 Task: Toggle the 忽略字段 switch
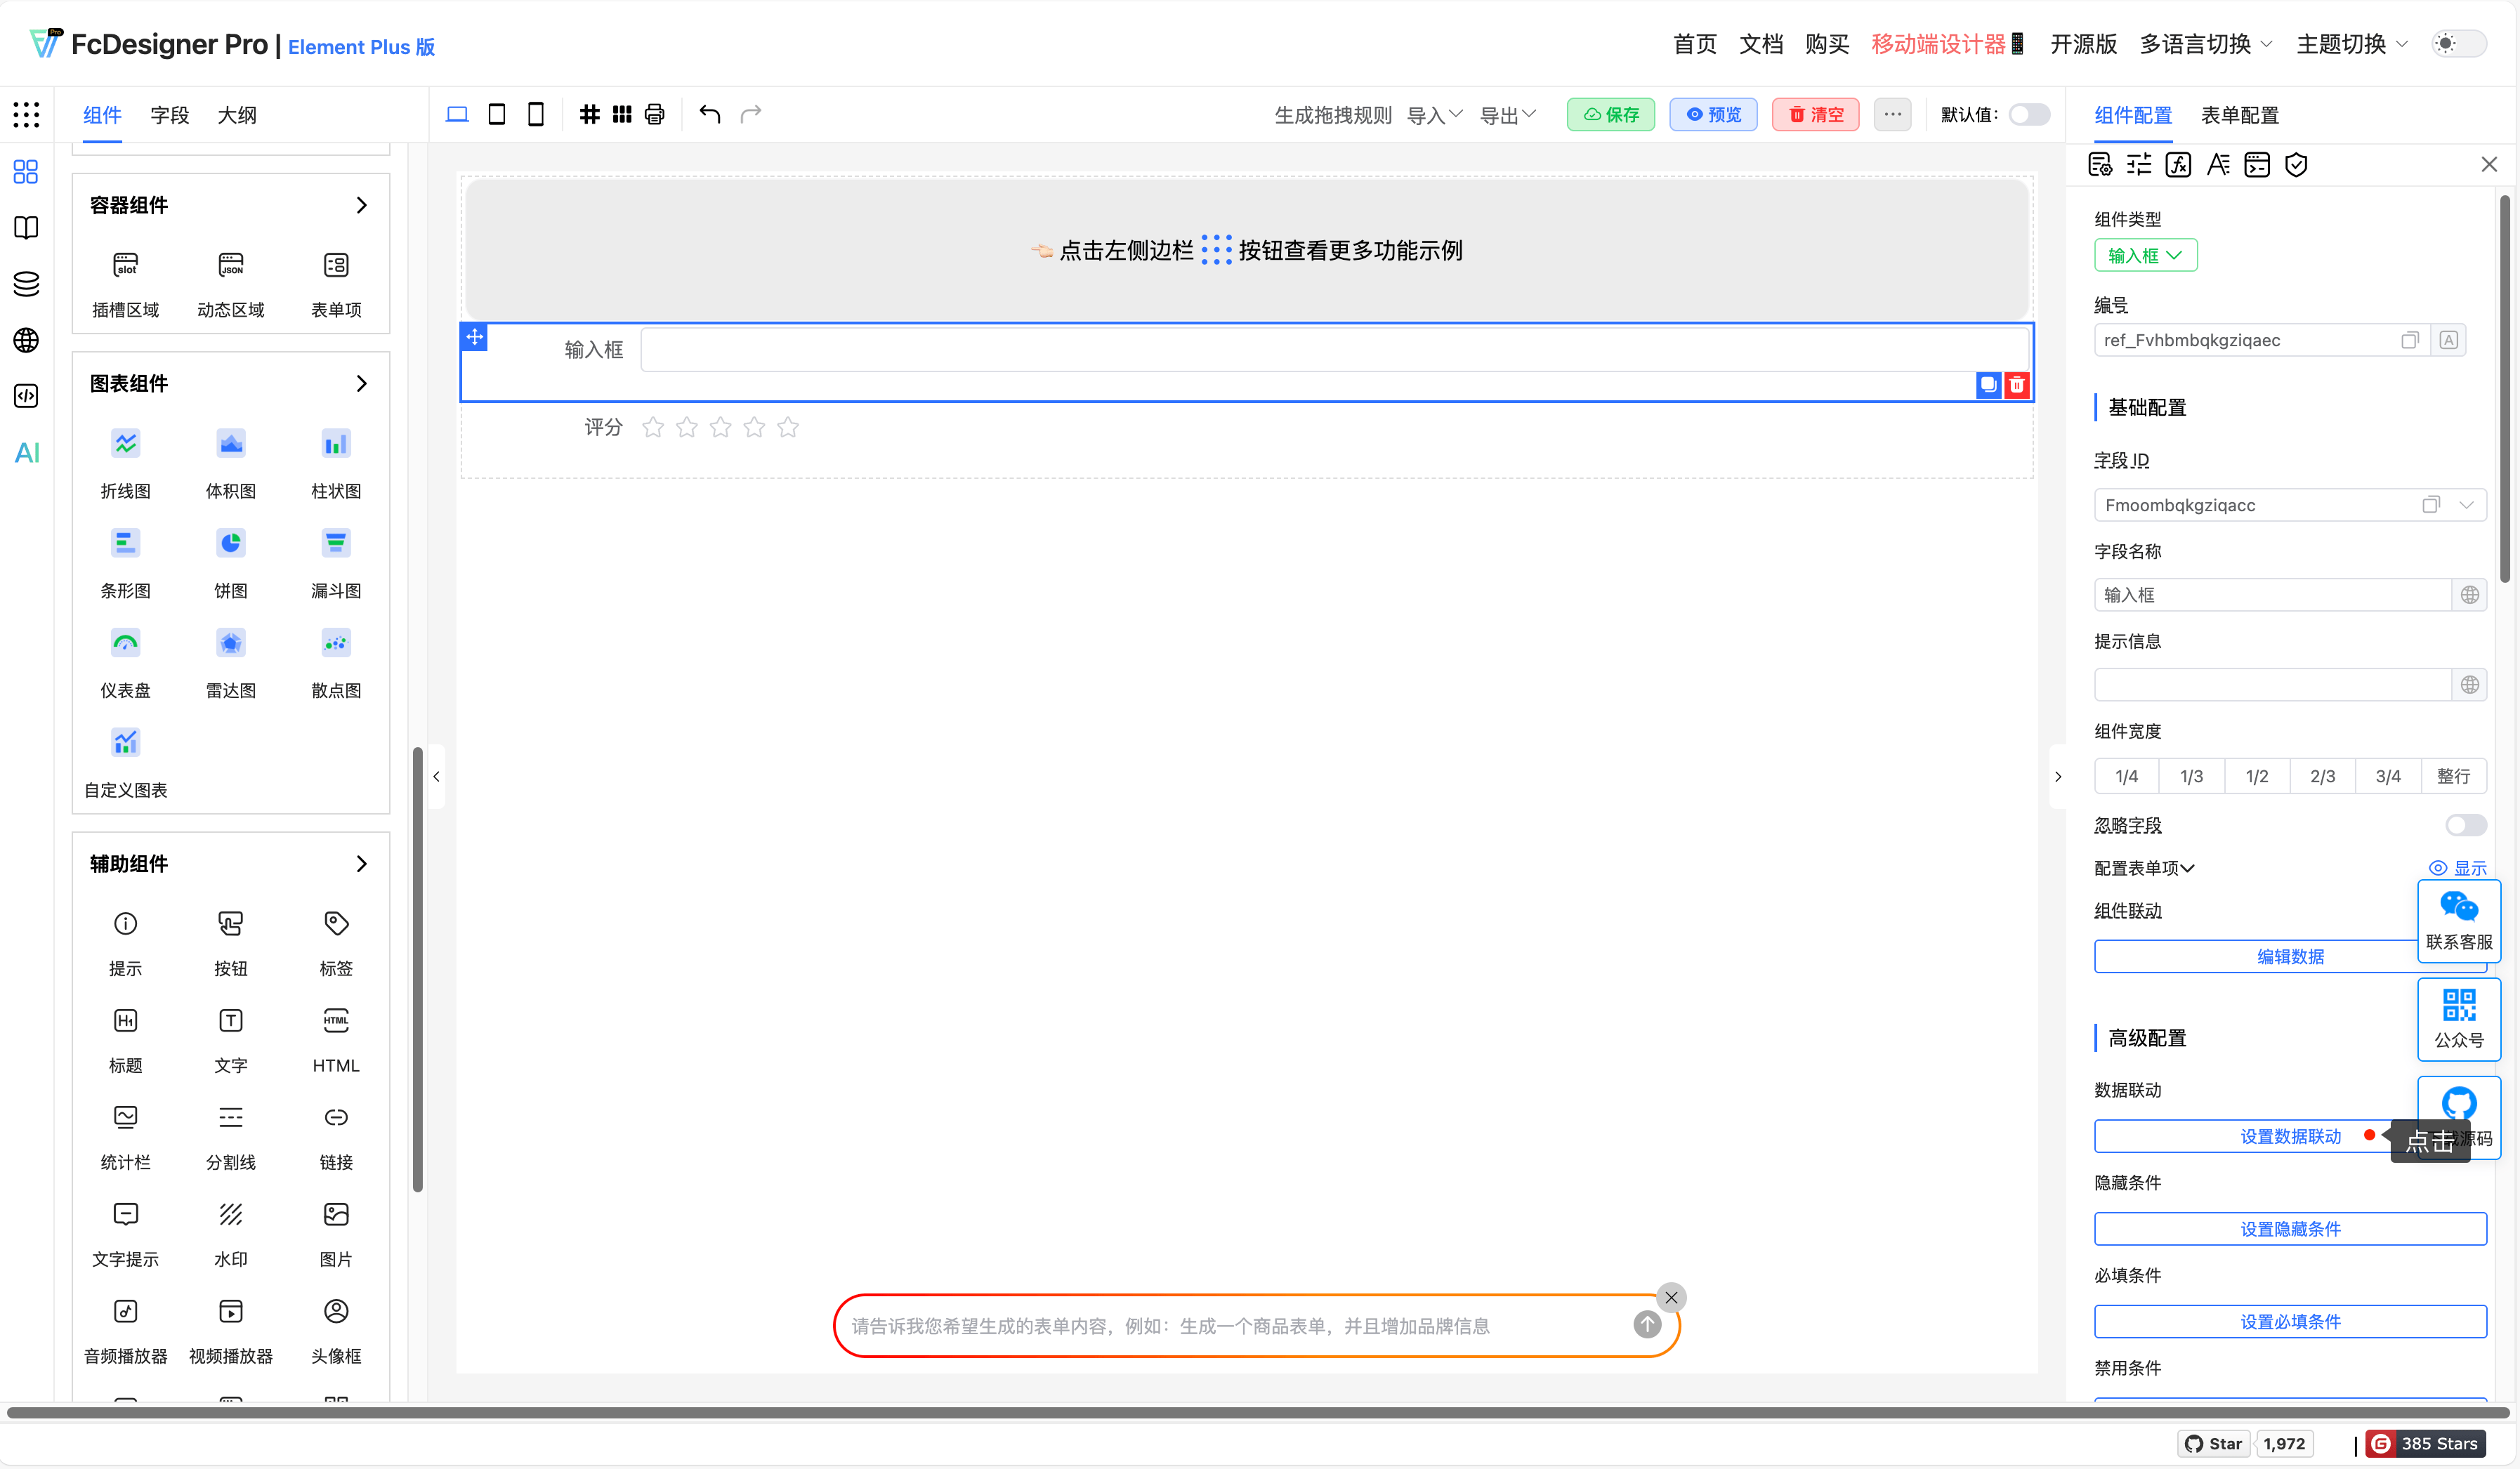tap(2466, 825)
